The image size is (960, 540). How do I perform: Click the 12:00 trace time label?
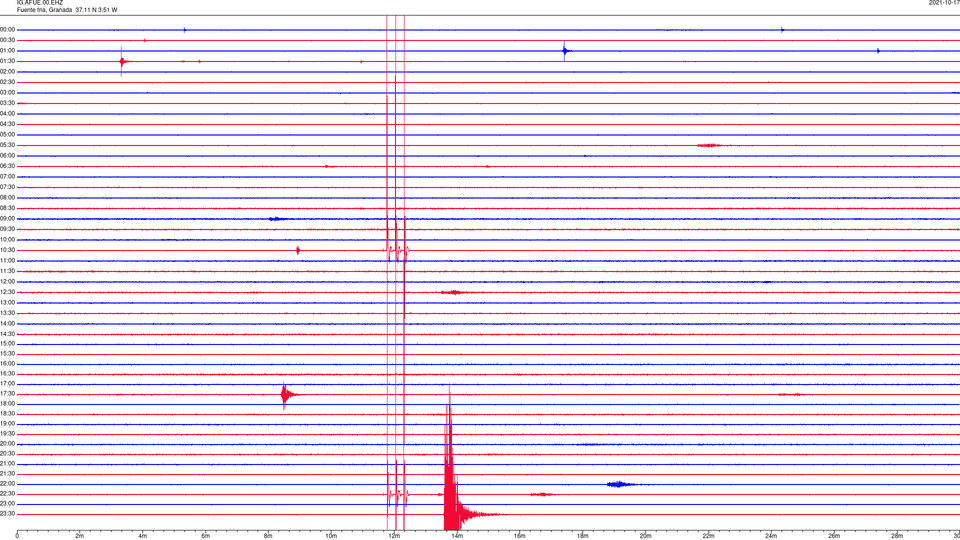[7, 282]
